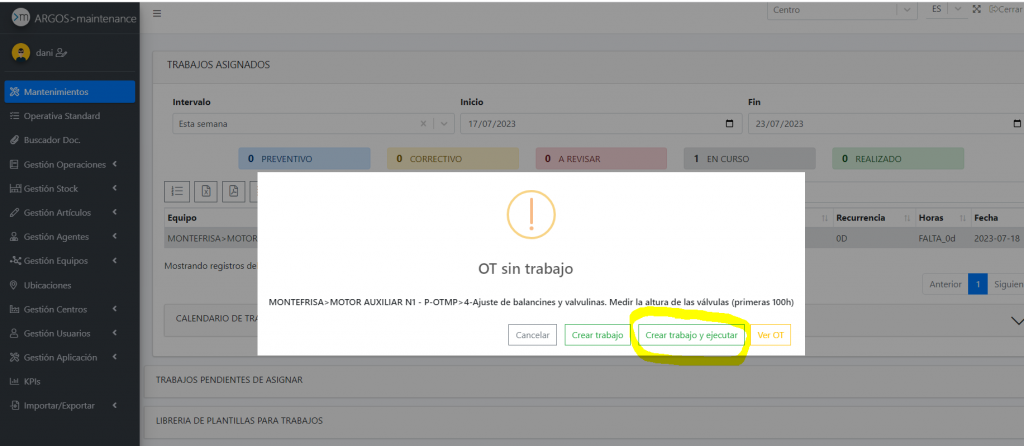Toggle the REALIZADO status filter
The height and width of the screenshot is (446, 1024).
click(x=898, y=158)
